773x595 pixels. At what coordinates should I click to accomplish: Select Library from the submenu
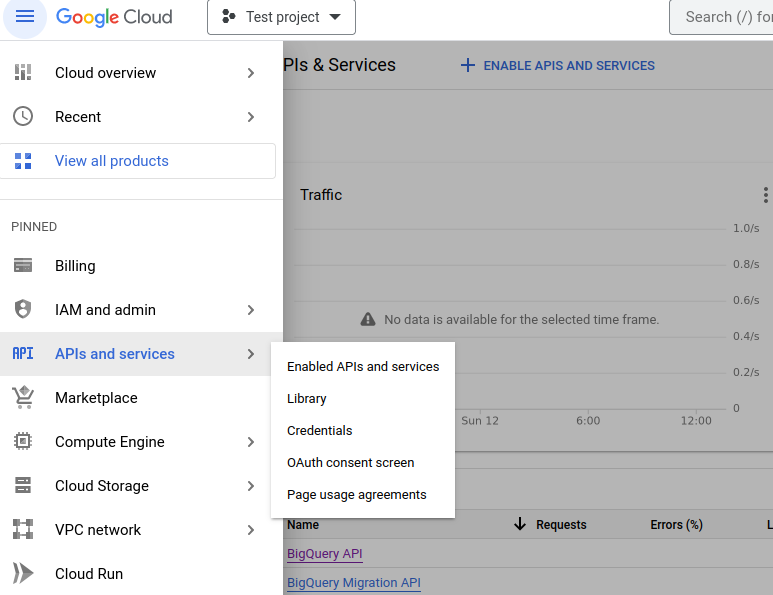pos(363,399)
